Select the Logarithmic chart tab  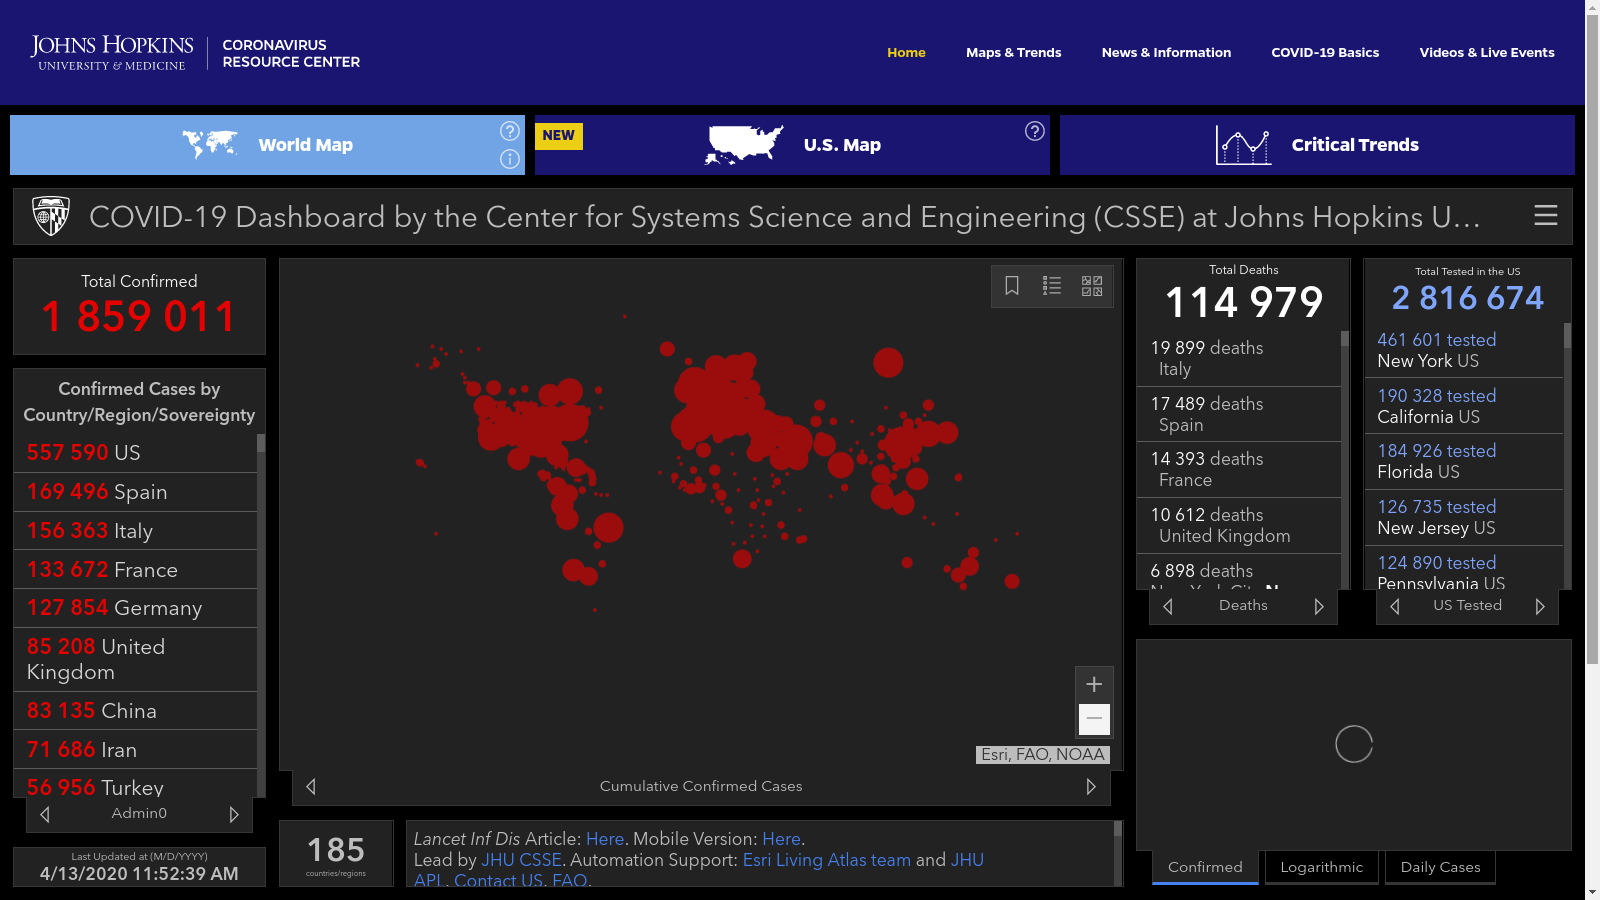pyautogui.click(x=1321, y=867)
